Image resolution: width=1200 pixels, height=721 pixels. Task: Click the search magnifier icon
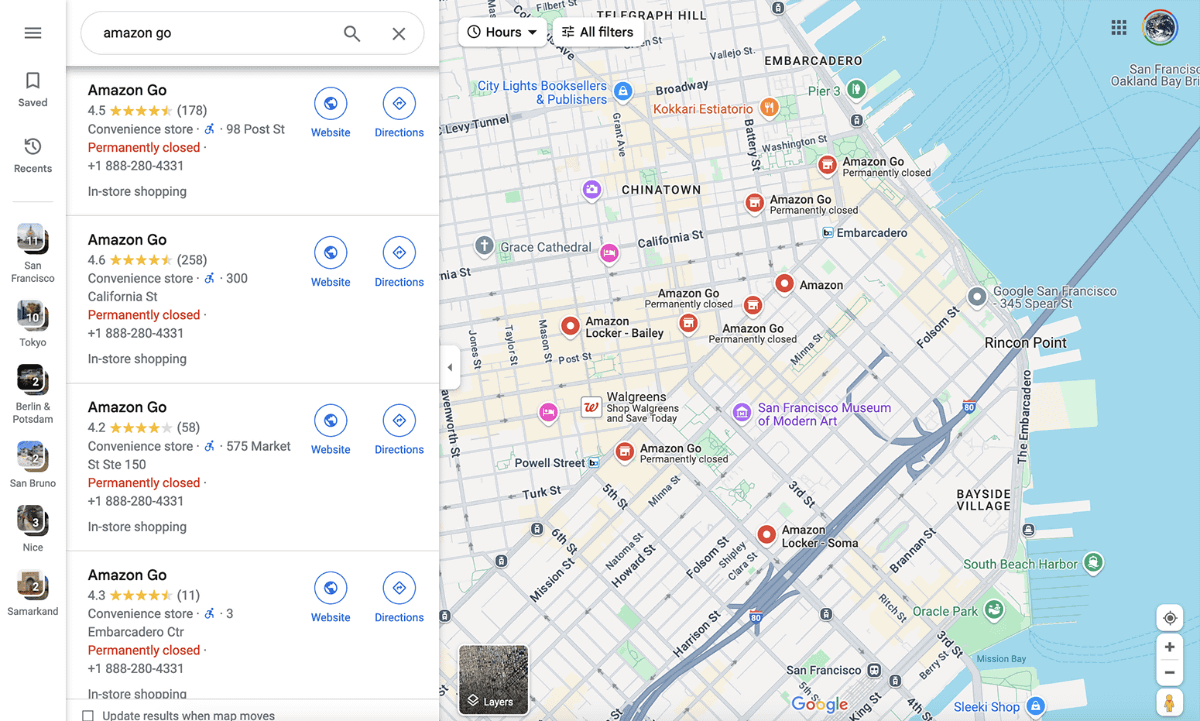352,33
